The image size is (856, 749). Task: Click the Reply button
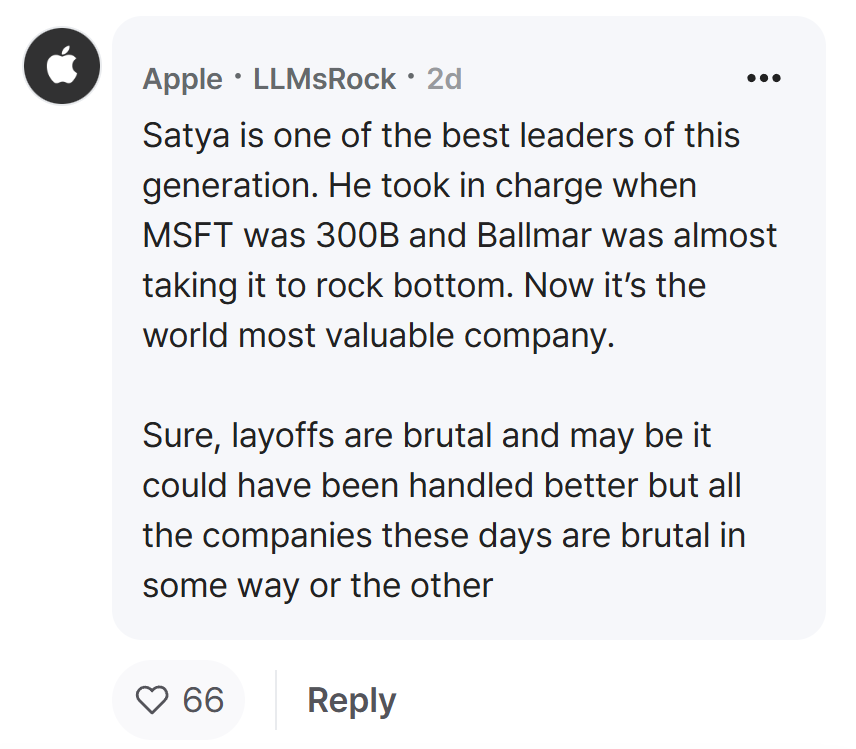(352, 700)
